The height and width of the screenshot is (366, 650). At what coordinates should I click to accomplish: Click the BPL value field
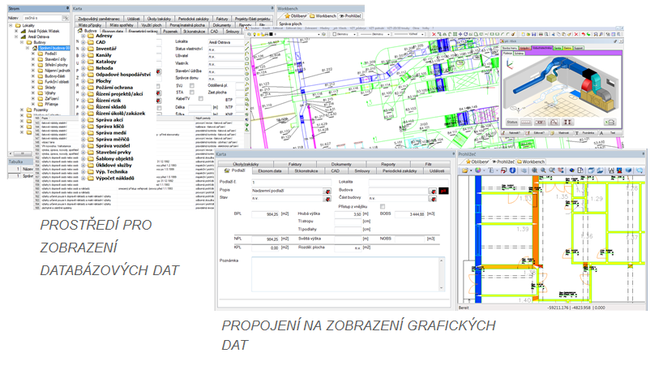(265, 214)
